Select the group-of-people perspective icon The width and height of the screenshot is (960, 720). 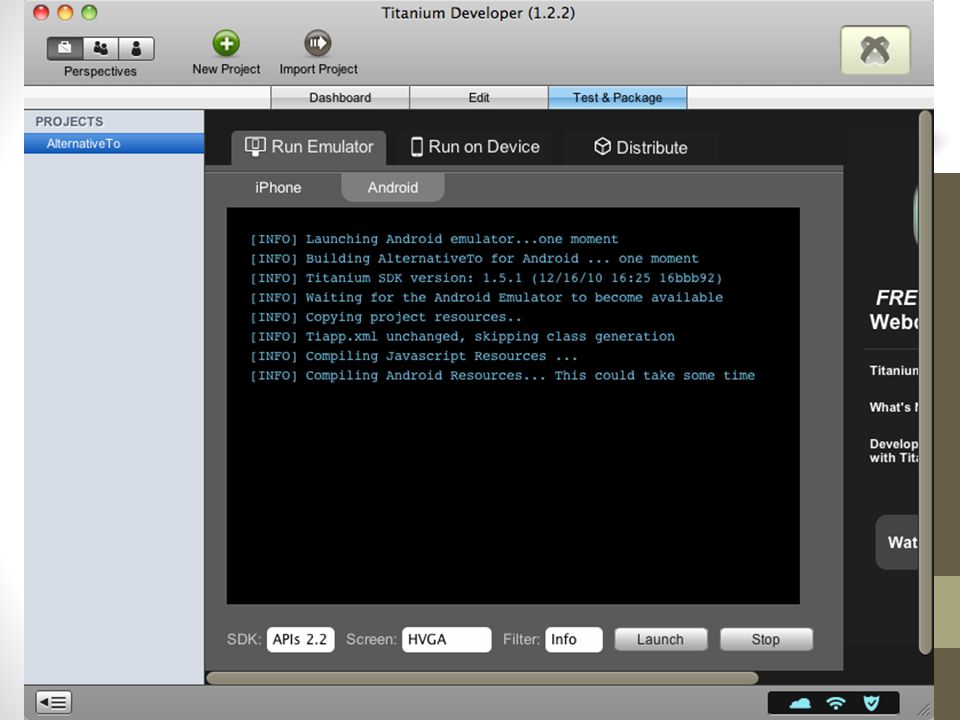100,48
